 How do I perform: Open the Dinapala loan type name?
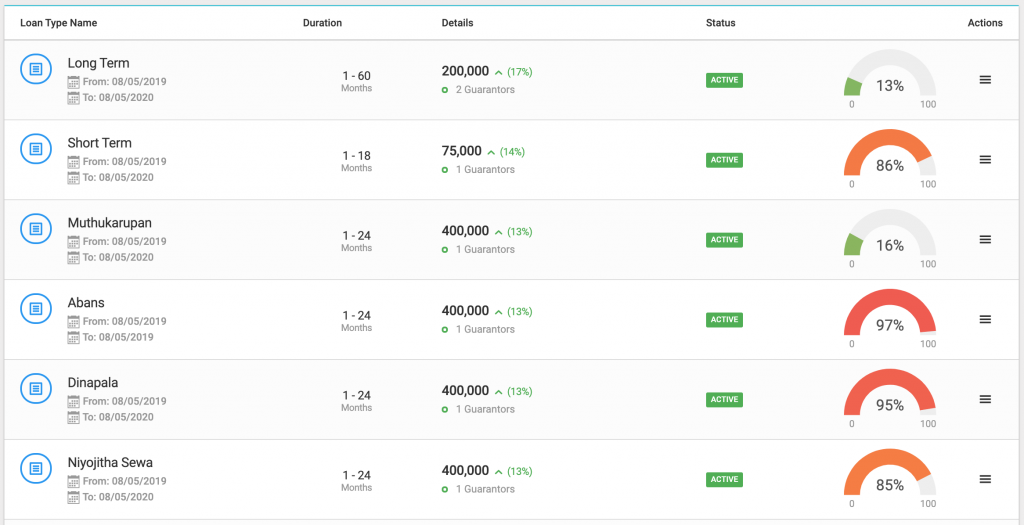click(93, 383)
